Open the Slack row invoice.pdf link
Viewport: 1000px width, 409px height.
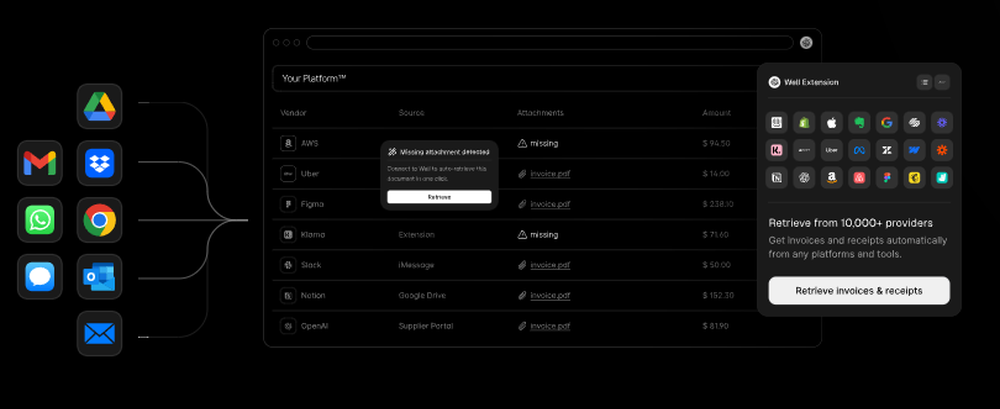(x=550, y=265)
